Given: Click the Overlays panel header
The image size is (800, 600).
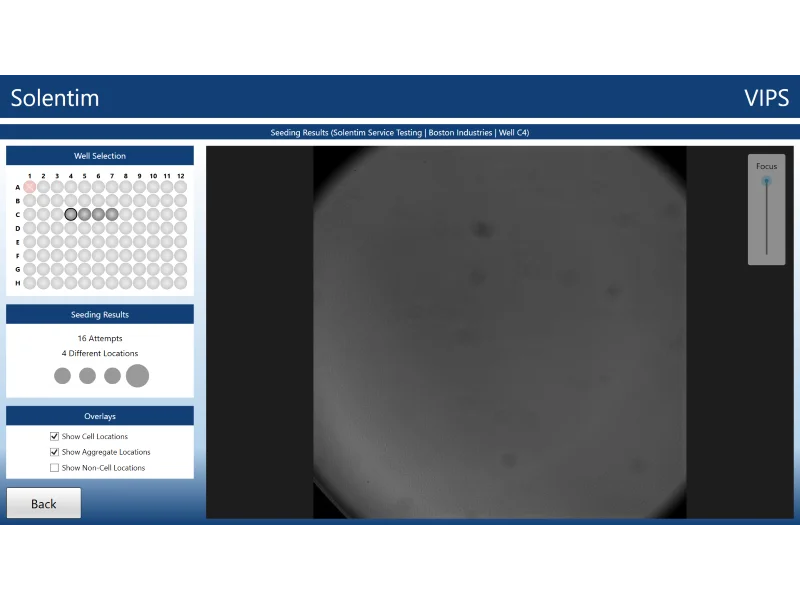Looking at the screenshot, I should tap(100, 416).
